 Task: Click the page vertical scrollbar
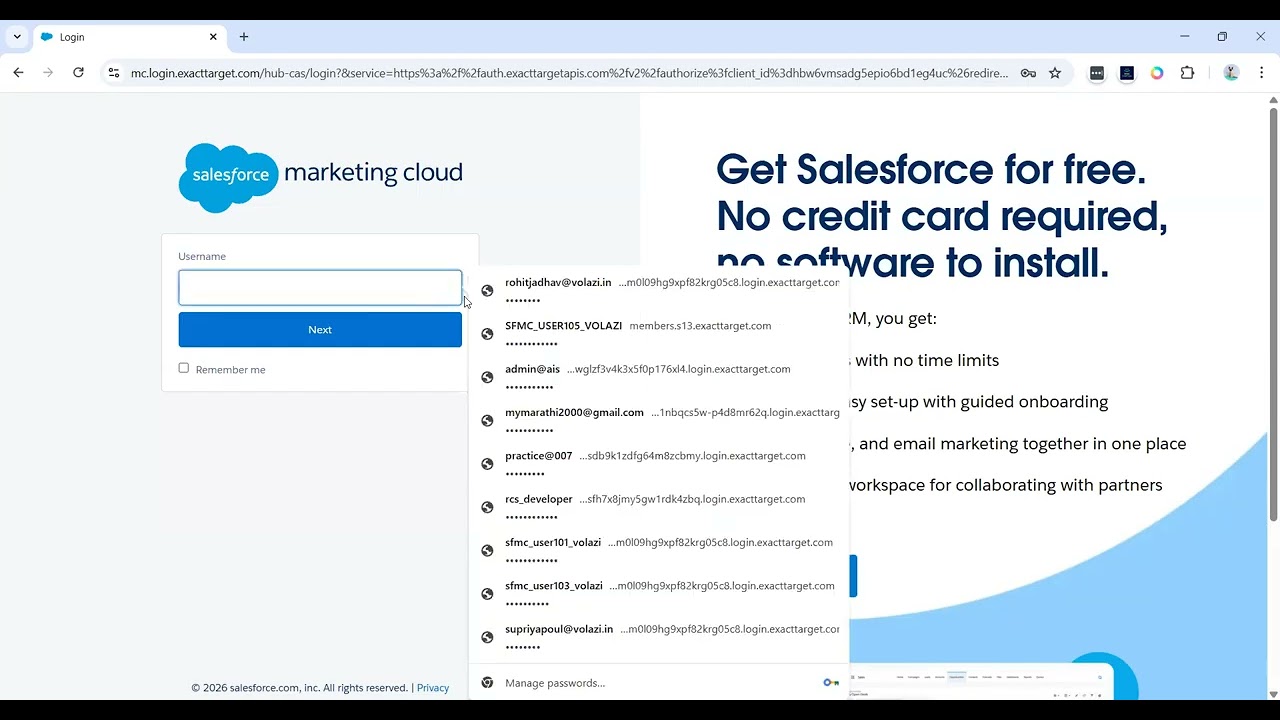point(1273,313)
